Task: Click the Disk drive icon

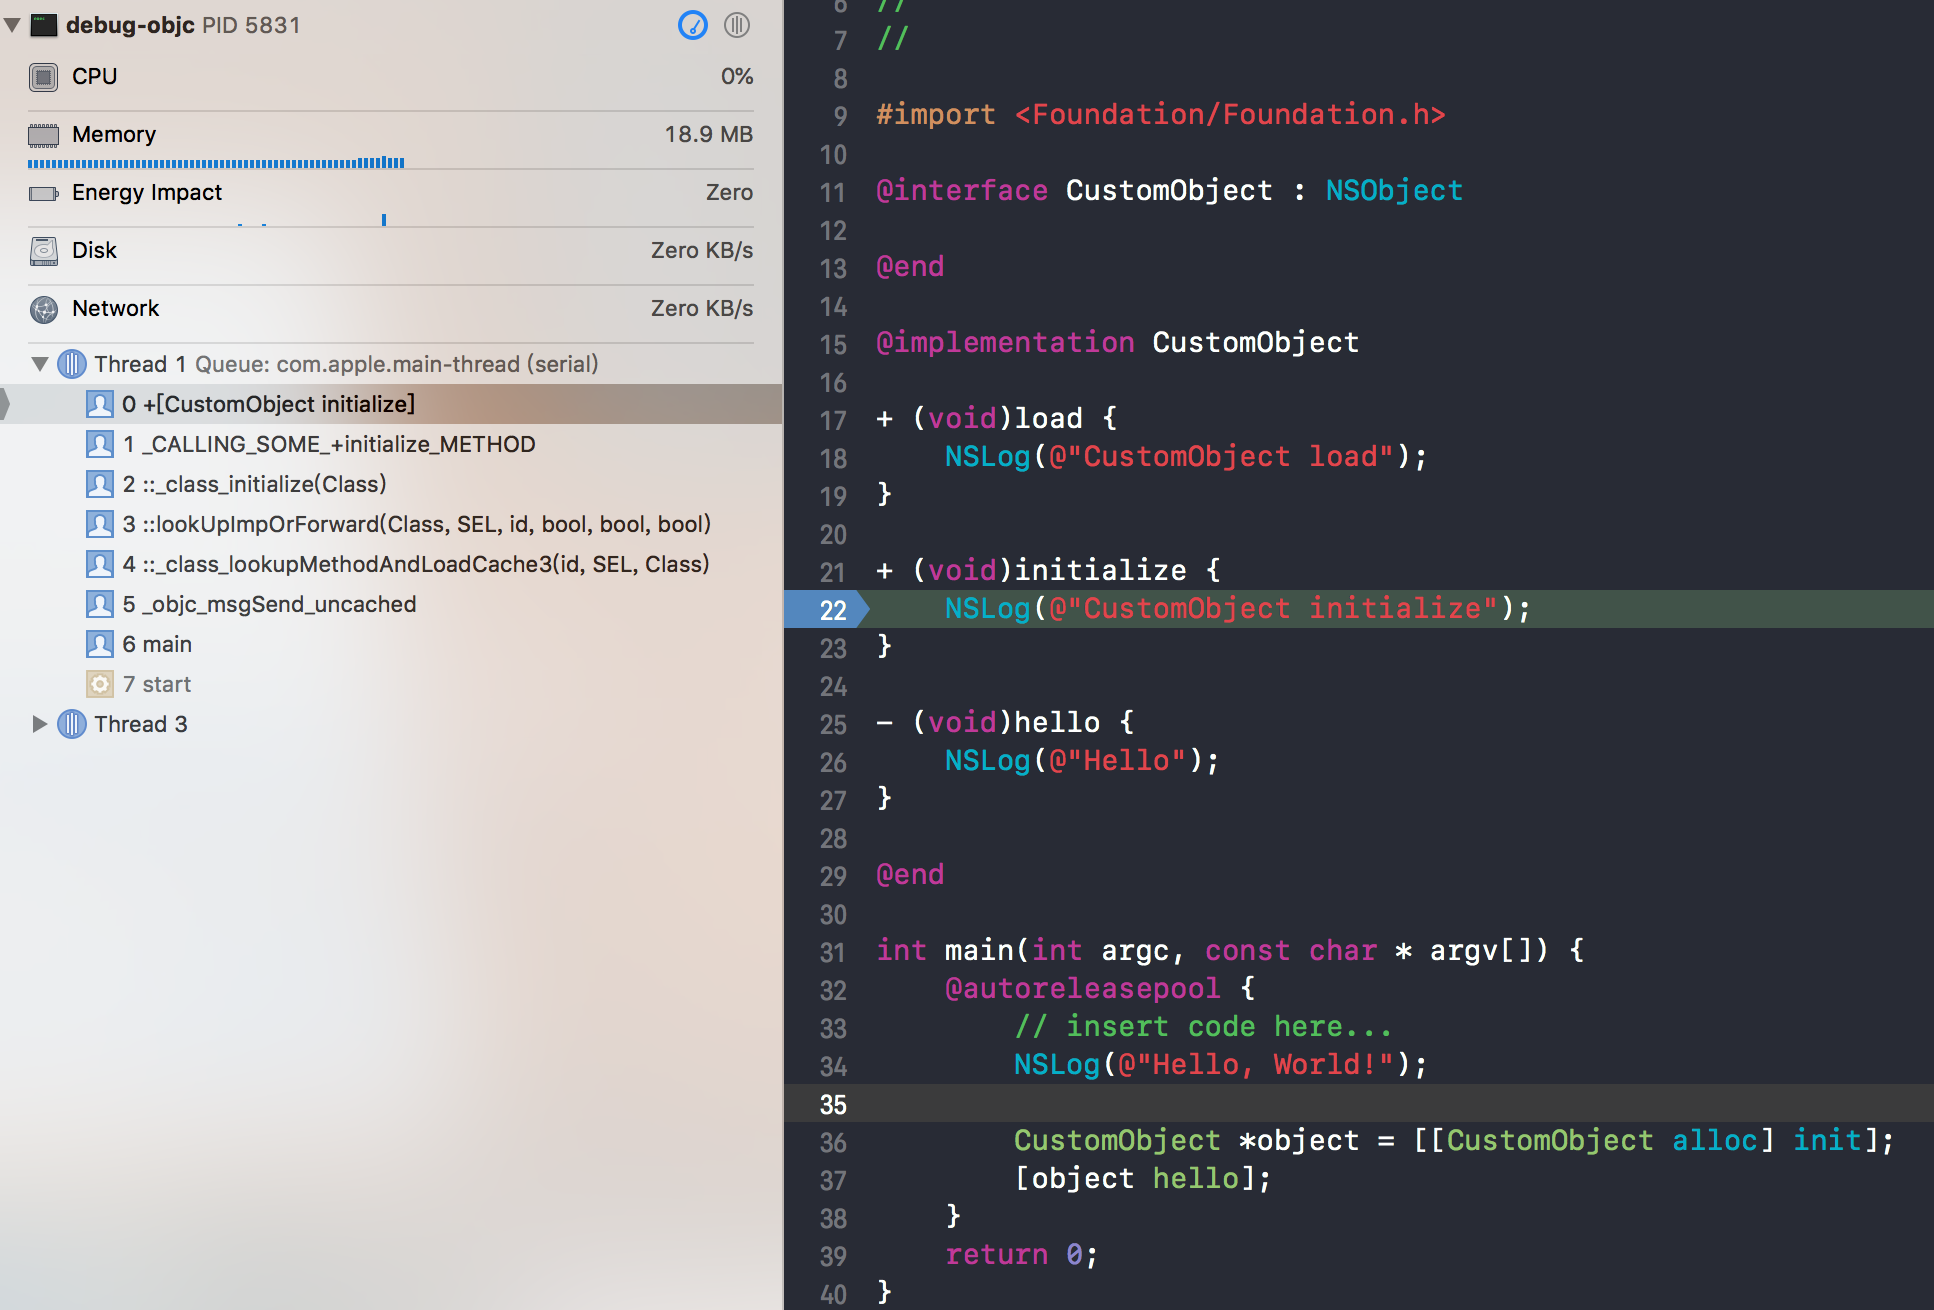Action: click(43, 251)
